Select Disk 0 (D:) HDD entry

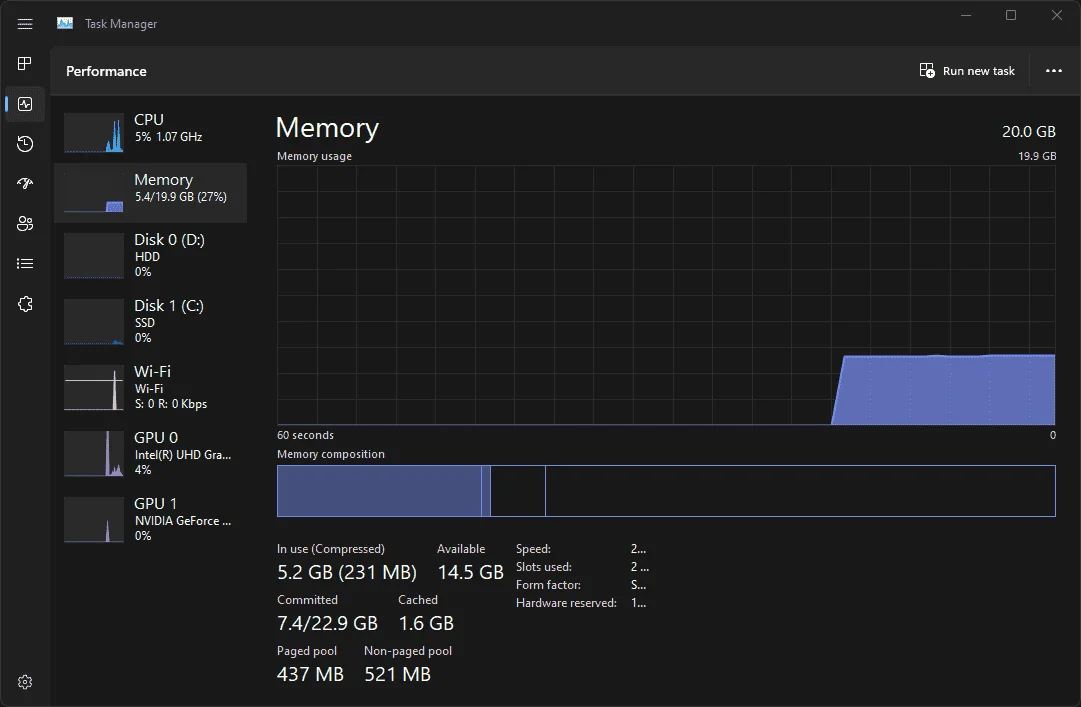(x=150, y=256)
